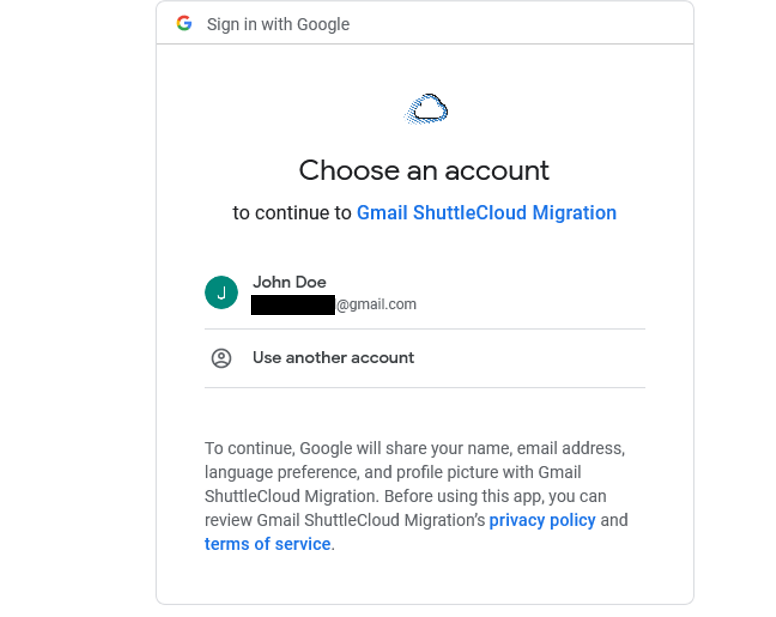Viewport: 776px width, 617px height.
Task: Click the Google "G" logo
Action: click(x=184, y=23)
